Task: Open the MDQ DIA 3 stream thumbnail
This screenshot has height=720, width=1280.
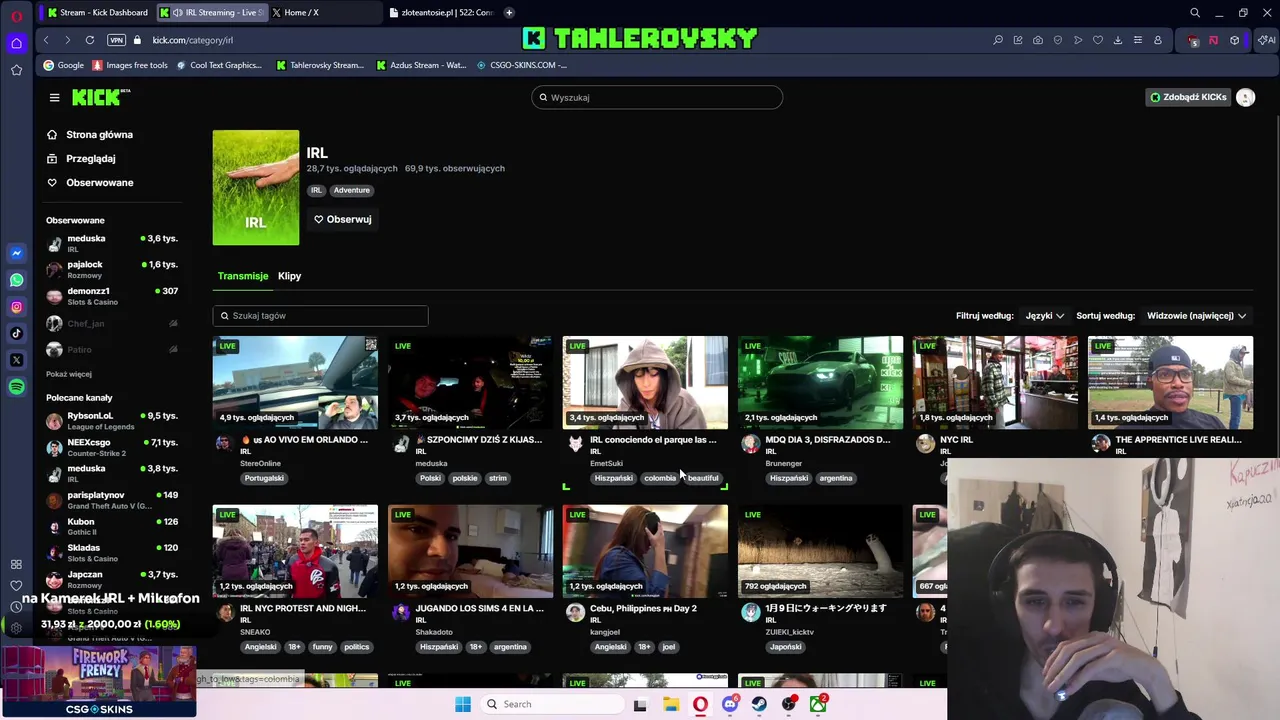Action: (x=820, y=382)
